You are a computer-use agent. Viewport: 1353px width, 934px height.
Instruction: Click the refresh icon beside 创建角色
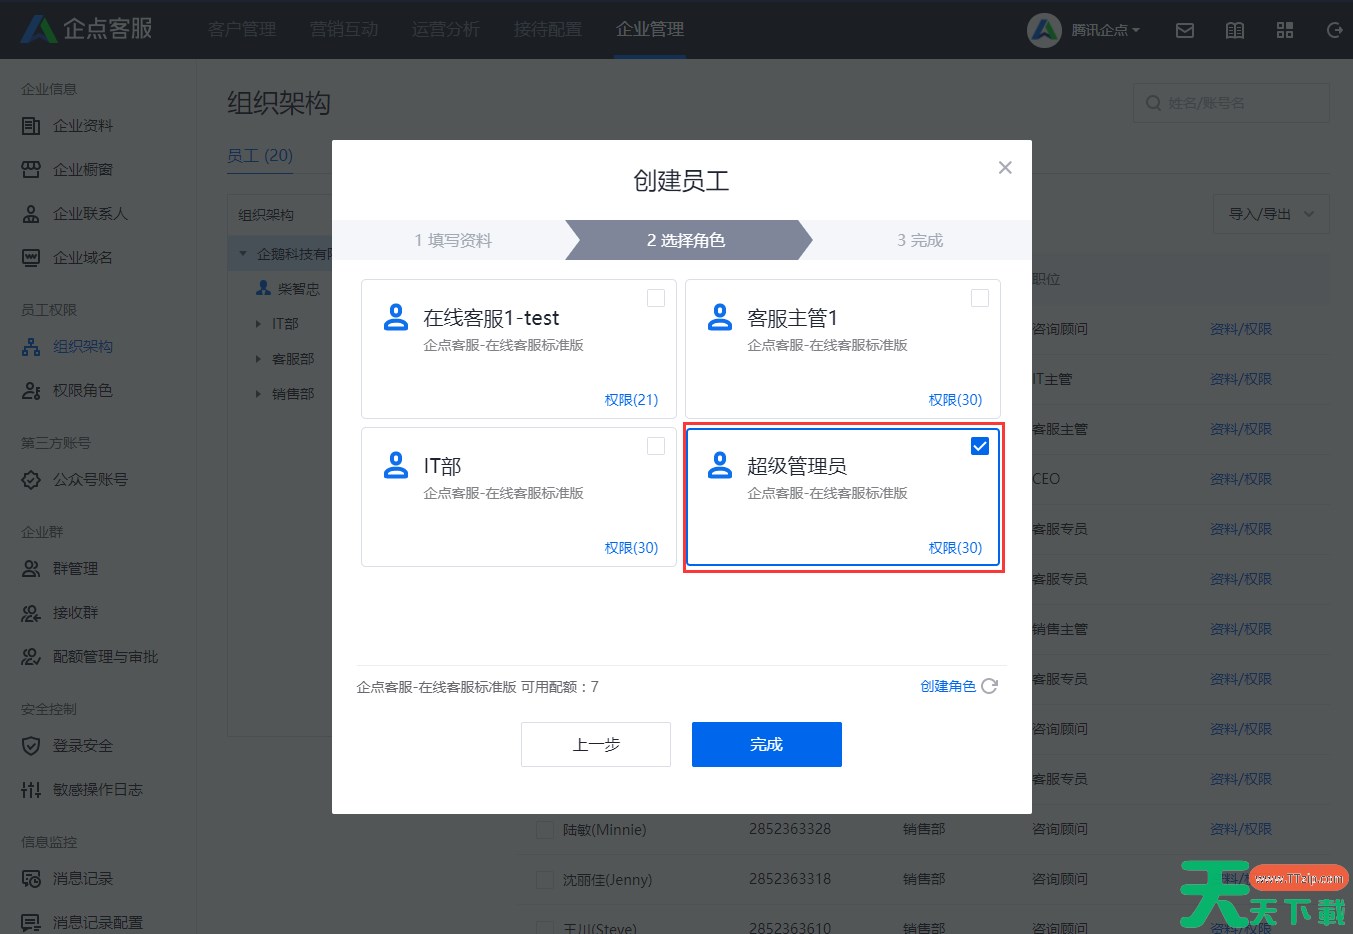point(990,686)
